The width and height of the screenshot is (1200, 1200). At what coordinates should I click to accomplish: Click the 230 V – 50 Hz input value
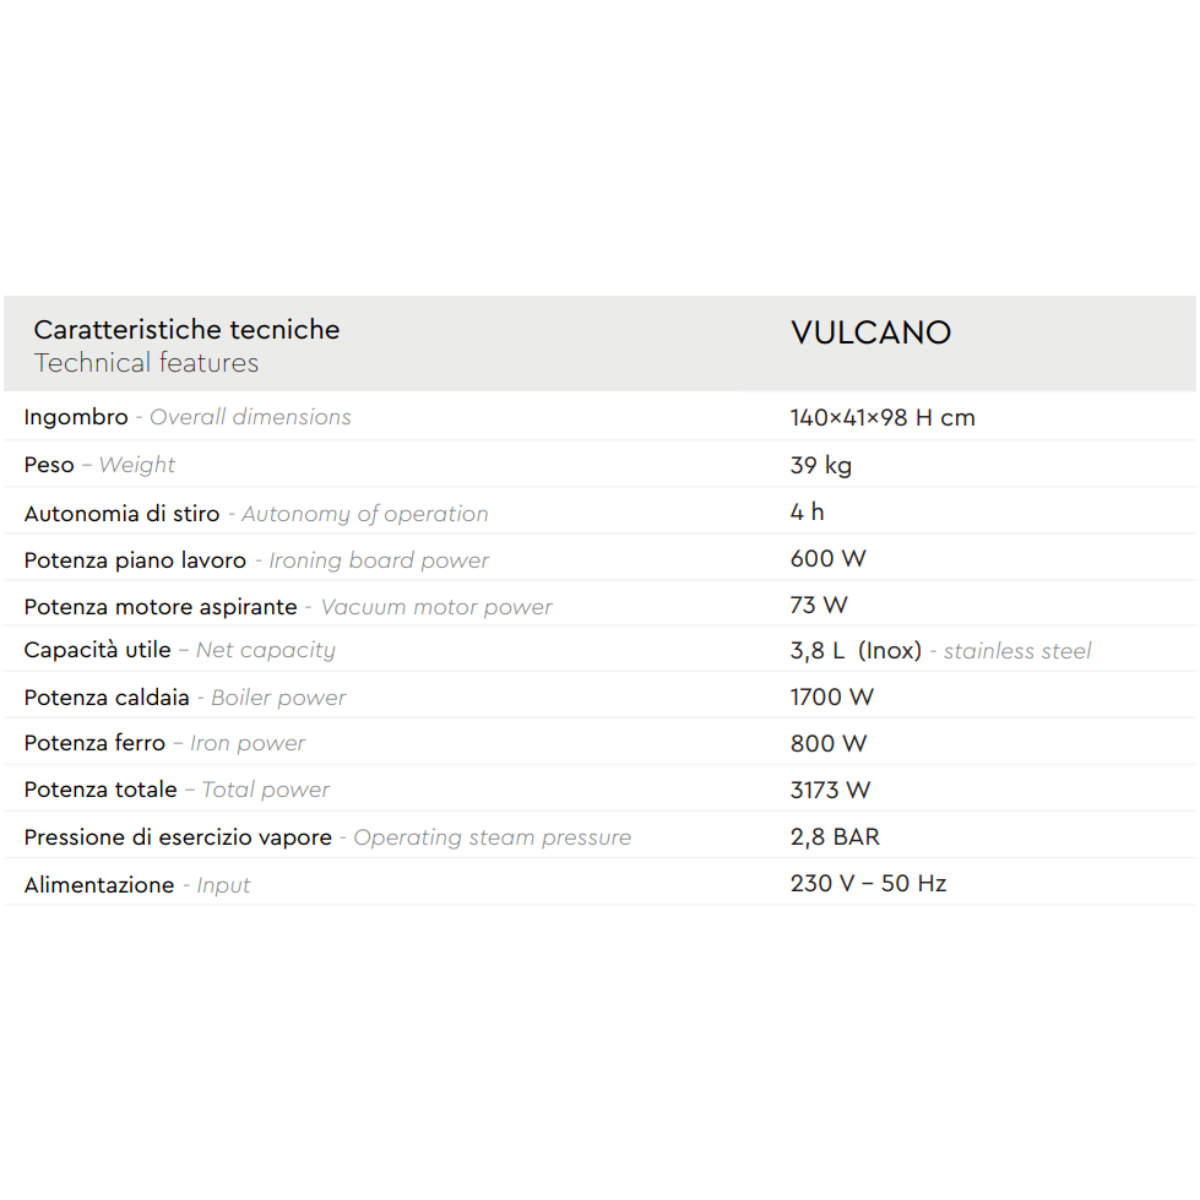pos(868,884)
